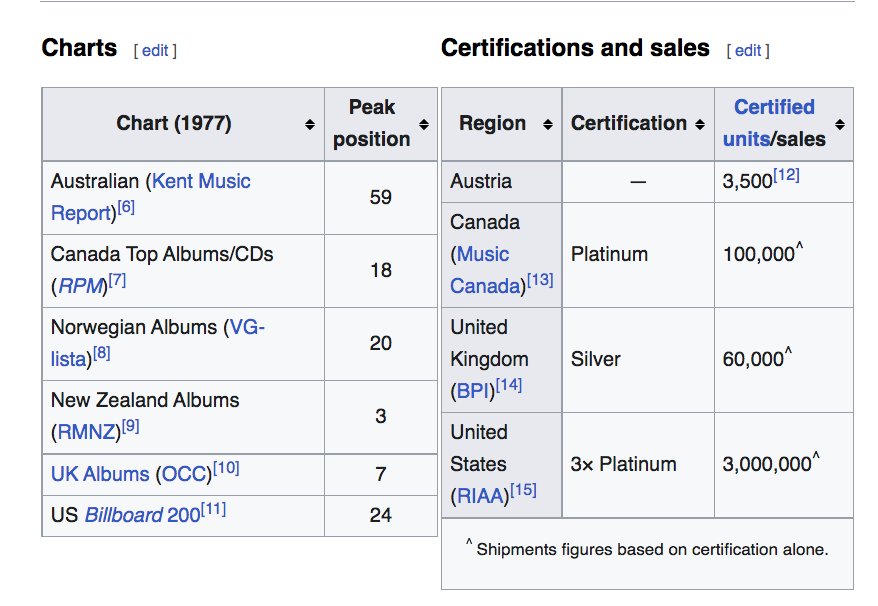Edit the Charts section
This screenshot has width=878, height=606.
(155, 50)
